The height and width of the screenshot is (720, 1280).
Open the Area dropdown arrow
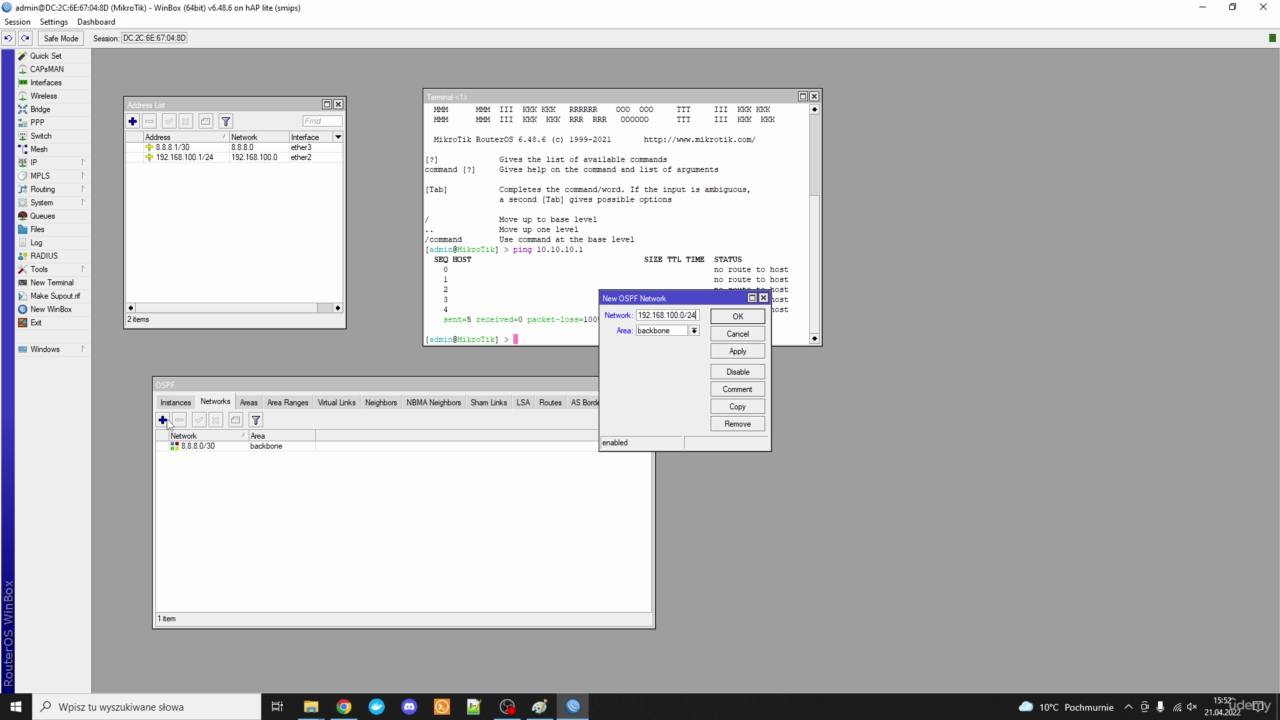(x=693, y=331)
